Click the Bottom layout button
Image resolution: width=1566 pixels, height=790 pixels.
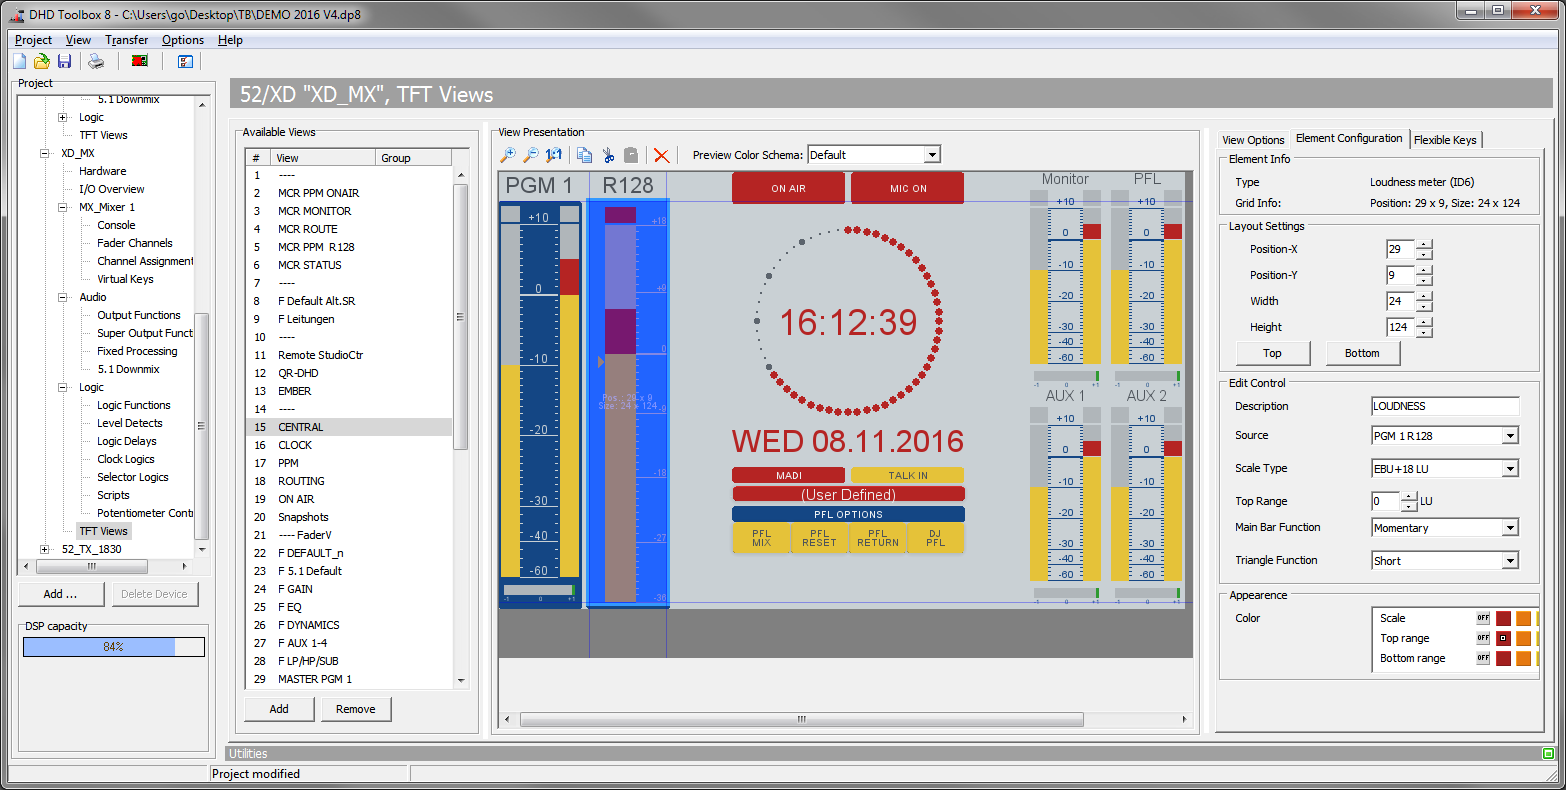tap(1362, 353)
